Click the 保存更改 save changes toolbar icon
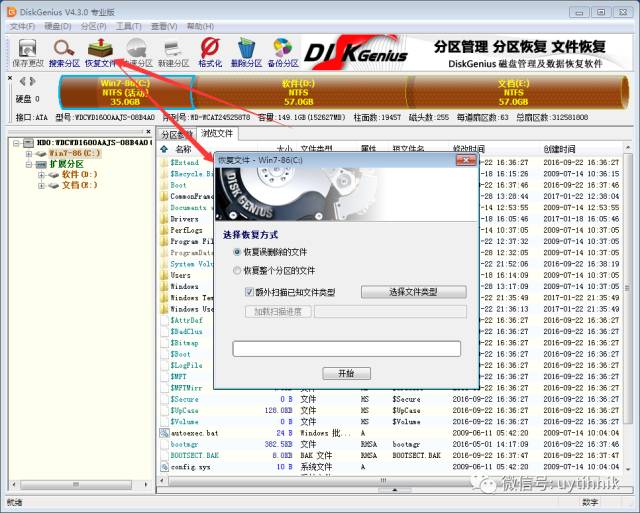This screenshot has height=513, width=640. coord(28,52)
